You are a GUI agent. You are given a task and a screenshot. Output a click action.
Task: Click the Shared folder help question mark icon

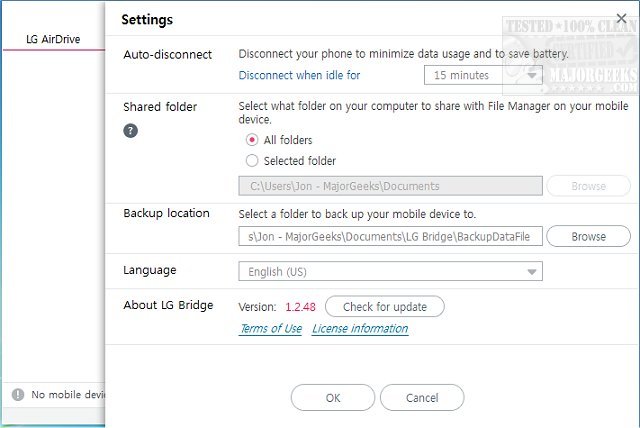pos(130,130)
